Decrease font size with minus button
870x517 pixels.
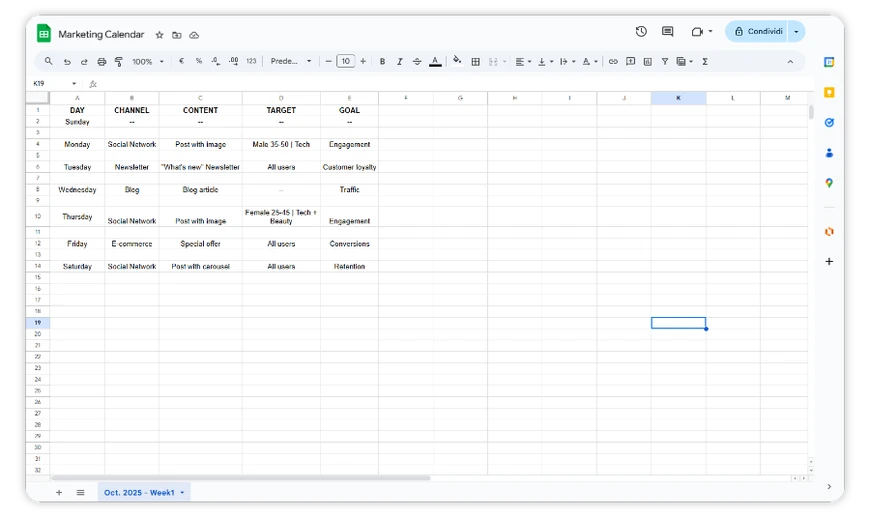328,61
